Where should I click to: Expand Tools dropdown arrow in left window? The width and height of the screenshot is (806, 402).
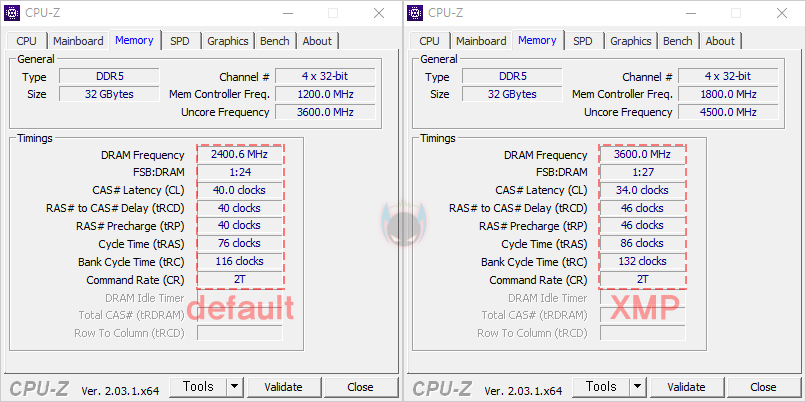point(234,387)
